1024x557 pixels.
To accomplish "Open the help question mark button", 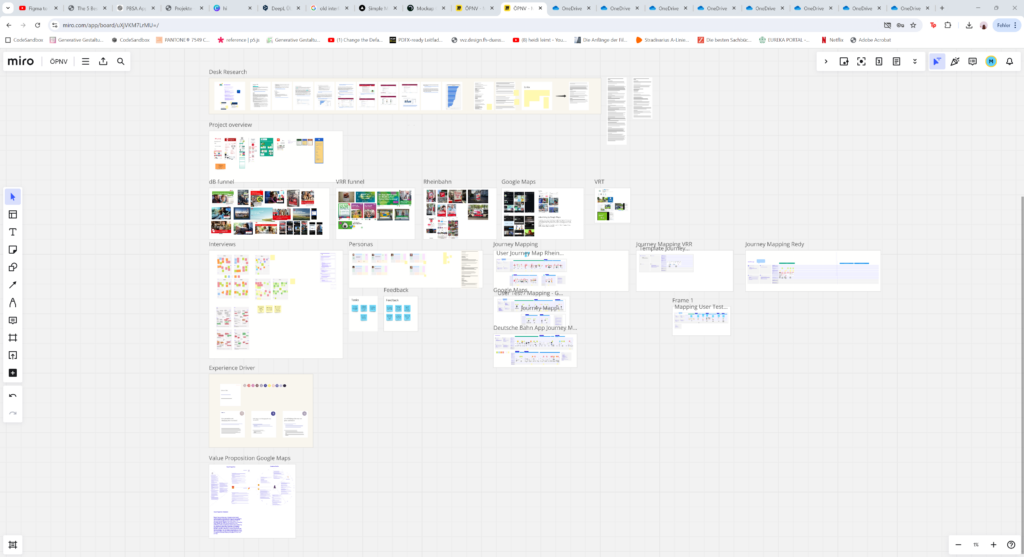I will pyautogui.click(x=1011, y=545).
